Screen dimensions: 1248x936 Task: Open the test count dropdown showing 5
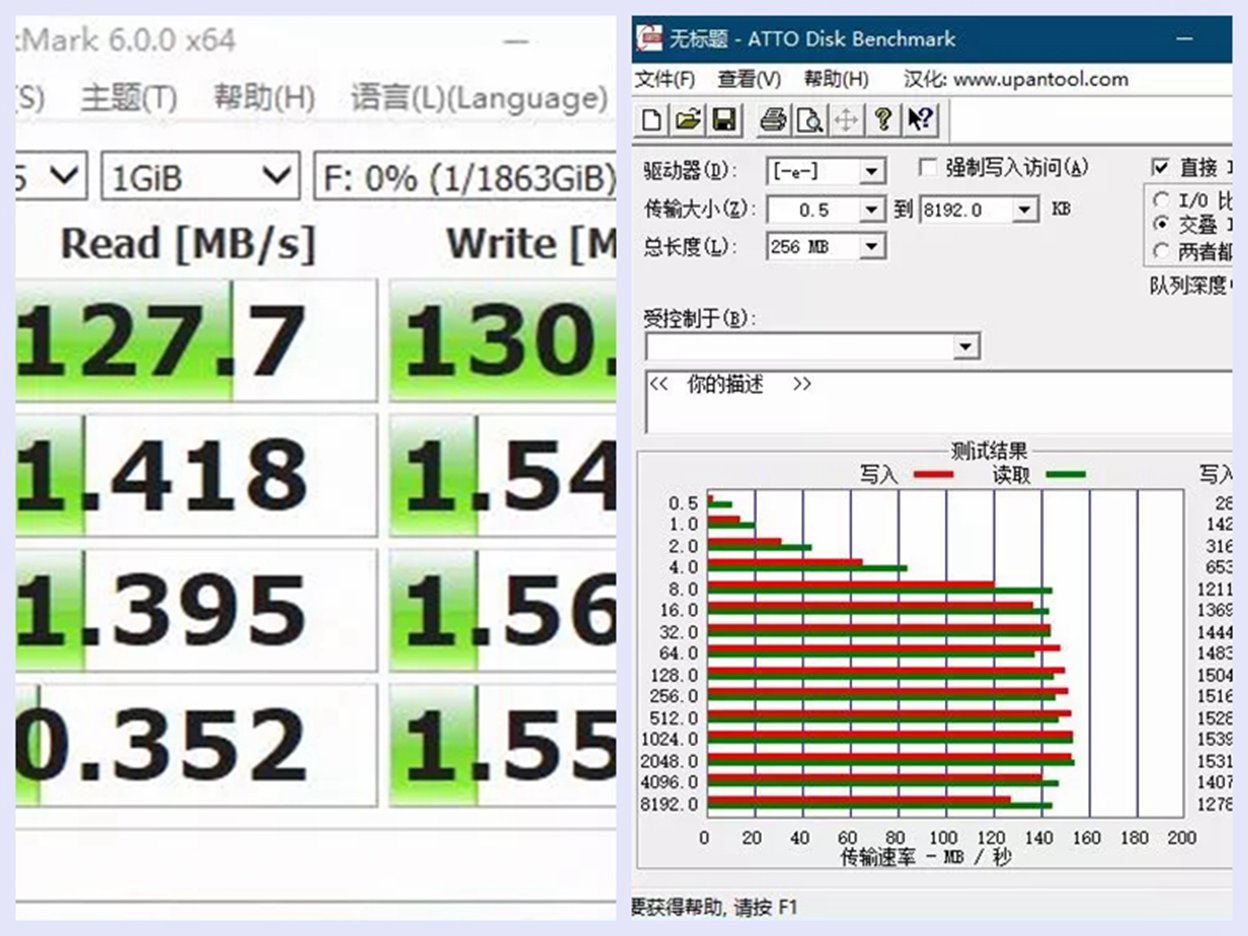pos(50,178)
